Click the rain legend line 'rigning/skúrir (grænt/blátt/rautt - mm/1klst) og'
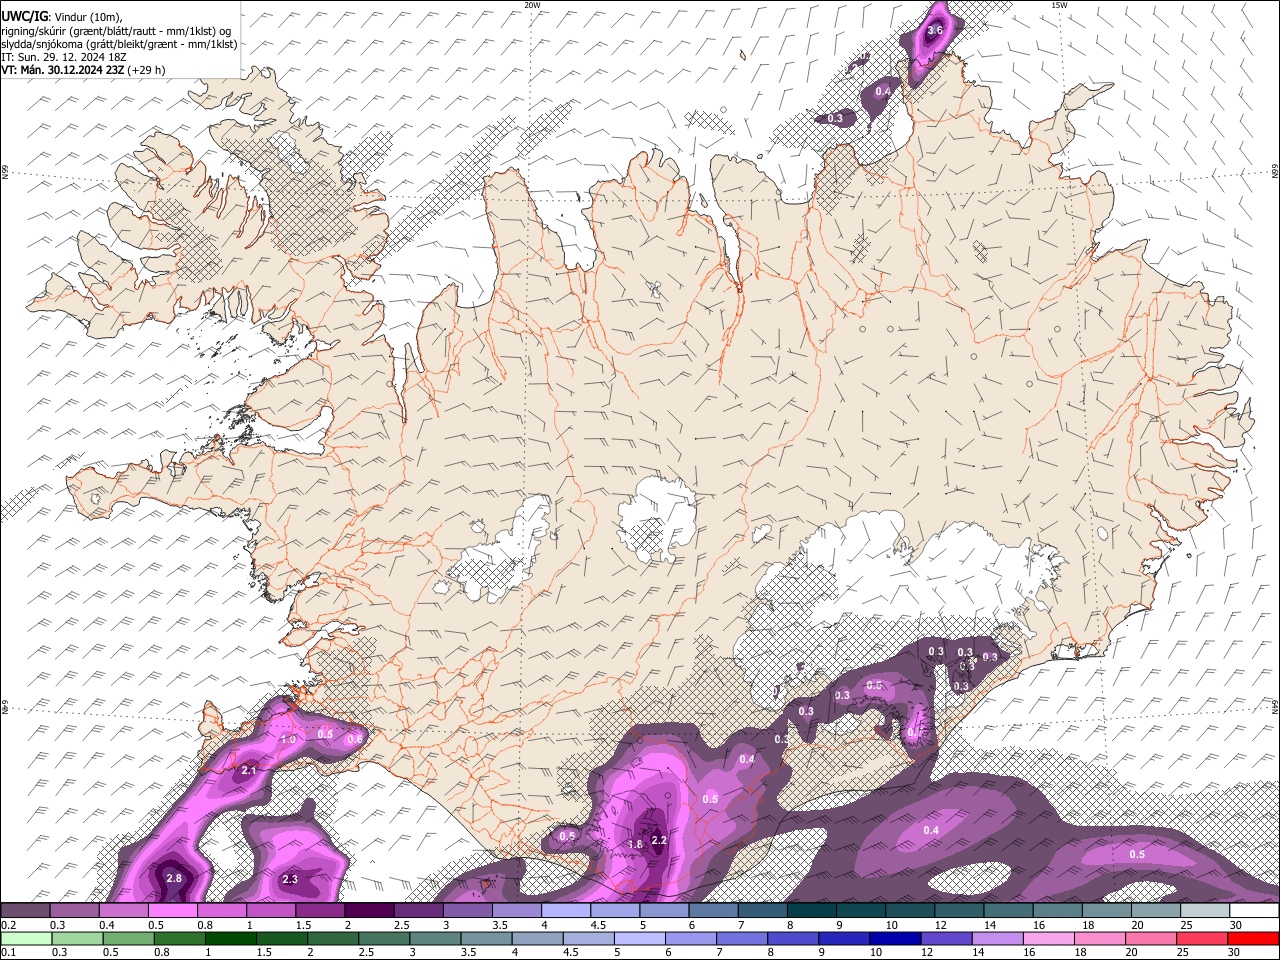Image resolution: width=1280 pixels, height=960 pixels. (x=116, y=31)
